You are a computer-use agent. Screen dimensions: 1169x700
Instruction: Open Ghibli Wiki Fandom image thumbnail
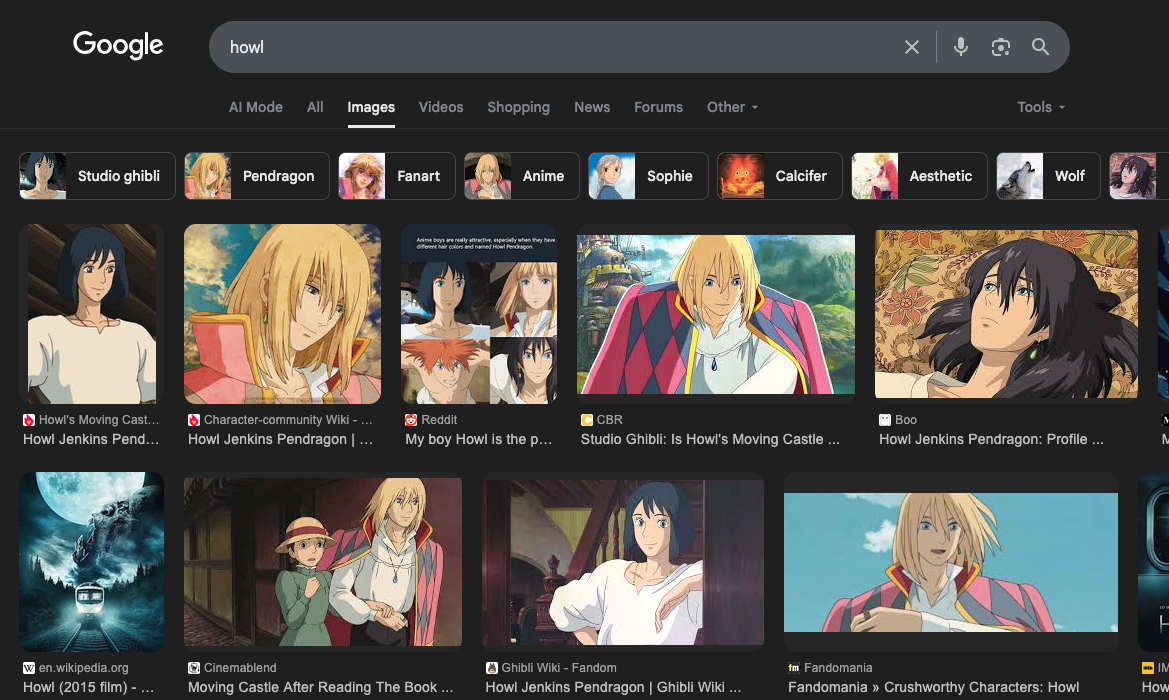tap(623, 561)
